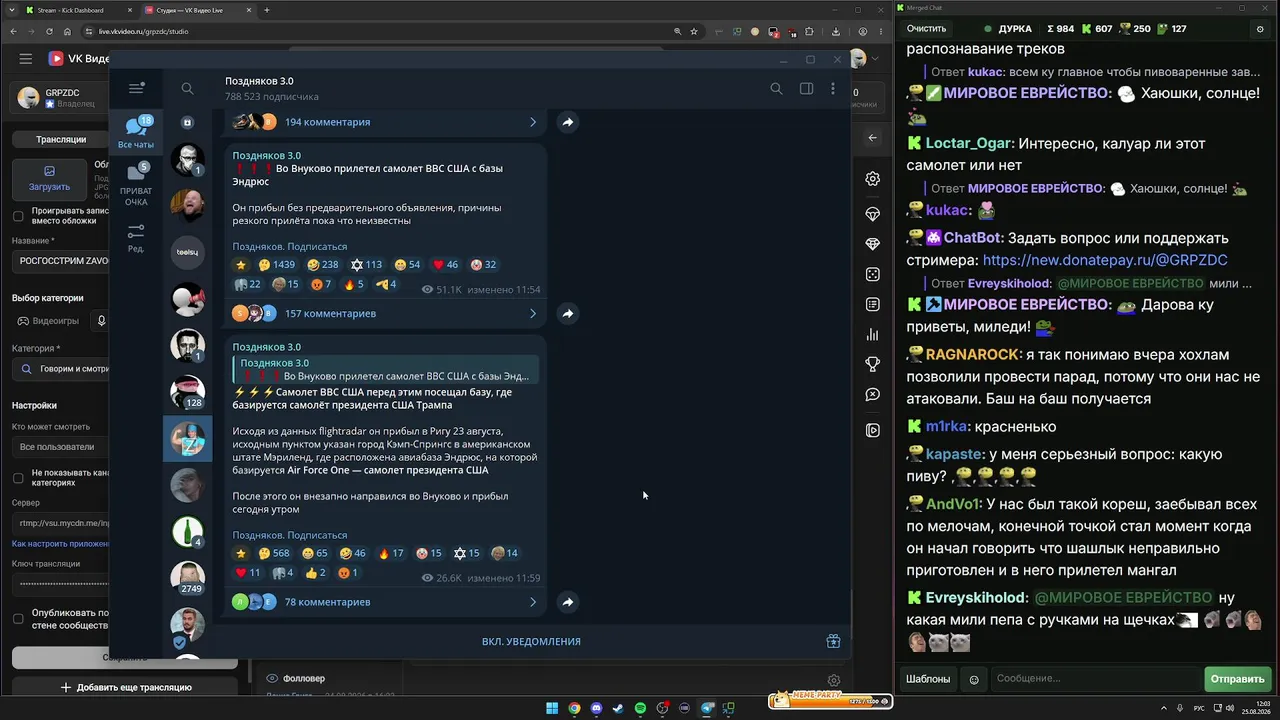Open the 'ПРИВАТОЧКА' chat folder

click(x=136, y=185)
